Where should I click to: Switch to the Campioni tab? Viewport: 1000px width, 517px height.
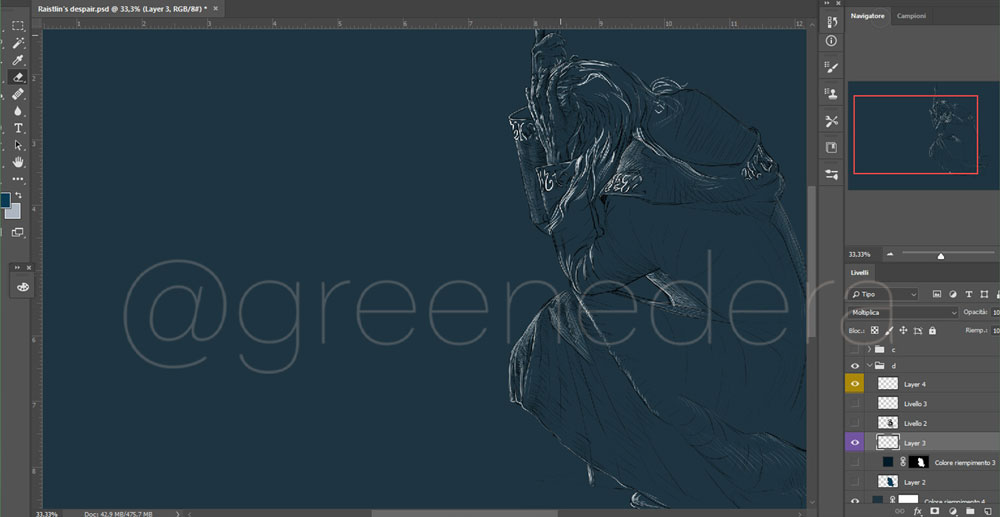point(911,16)
